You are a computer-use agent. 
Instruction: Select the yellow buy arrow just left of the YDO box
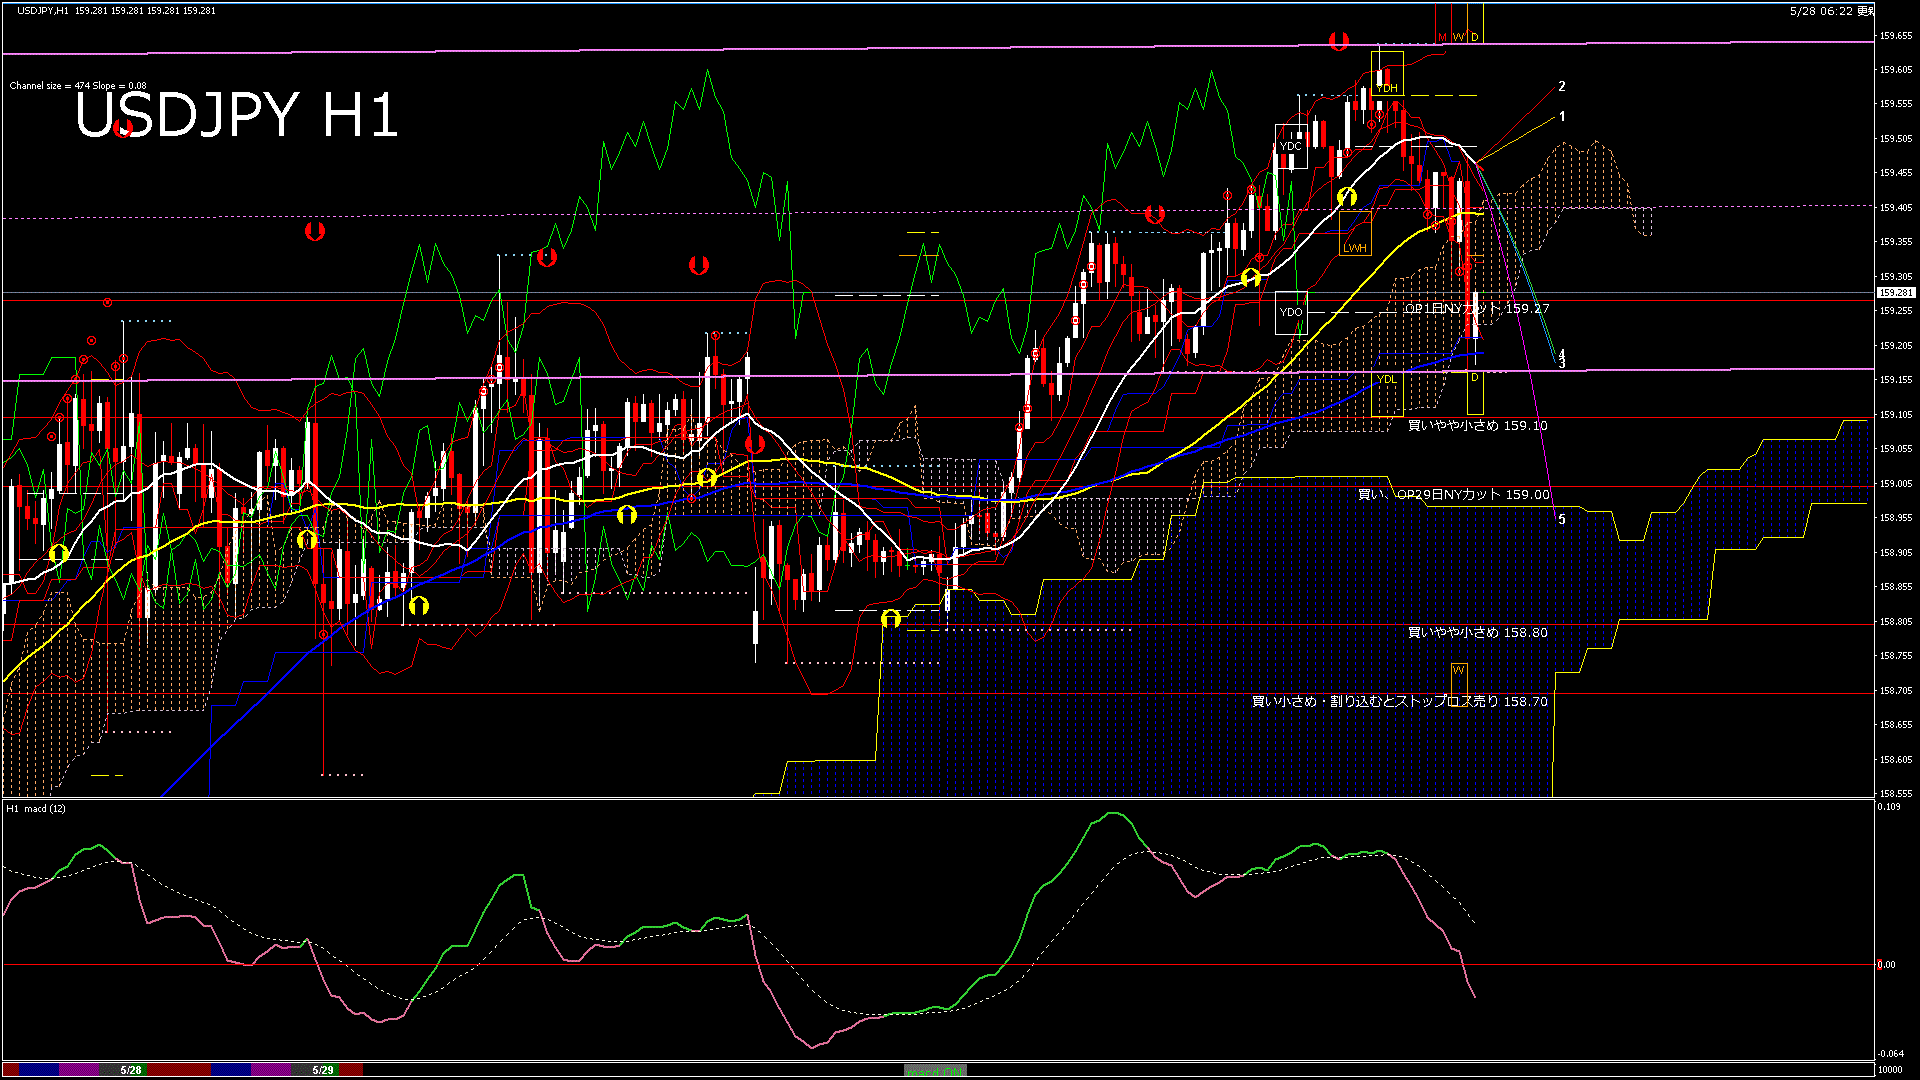1250,277
